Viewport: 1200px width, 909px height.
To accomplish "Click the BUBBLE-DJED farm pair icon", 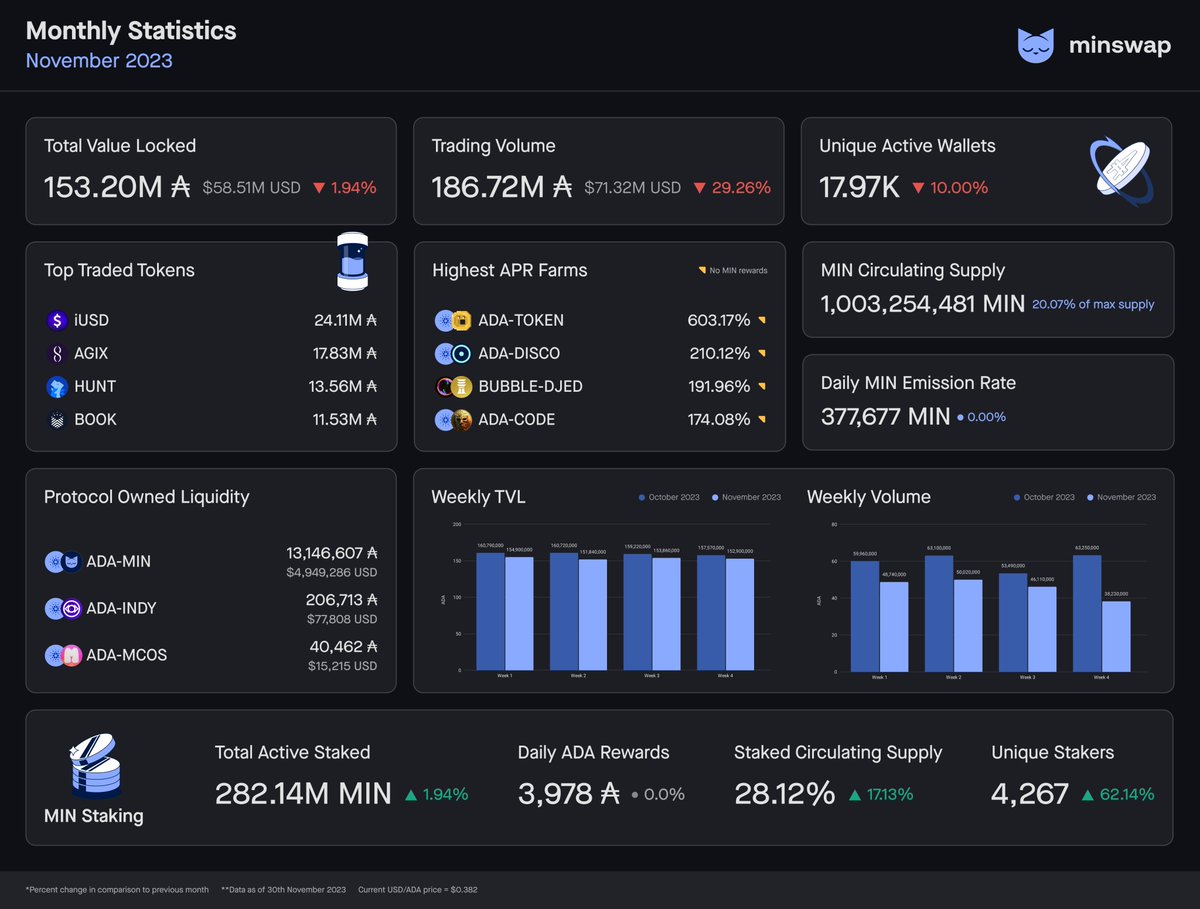I will (453, 387).
